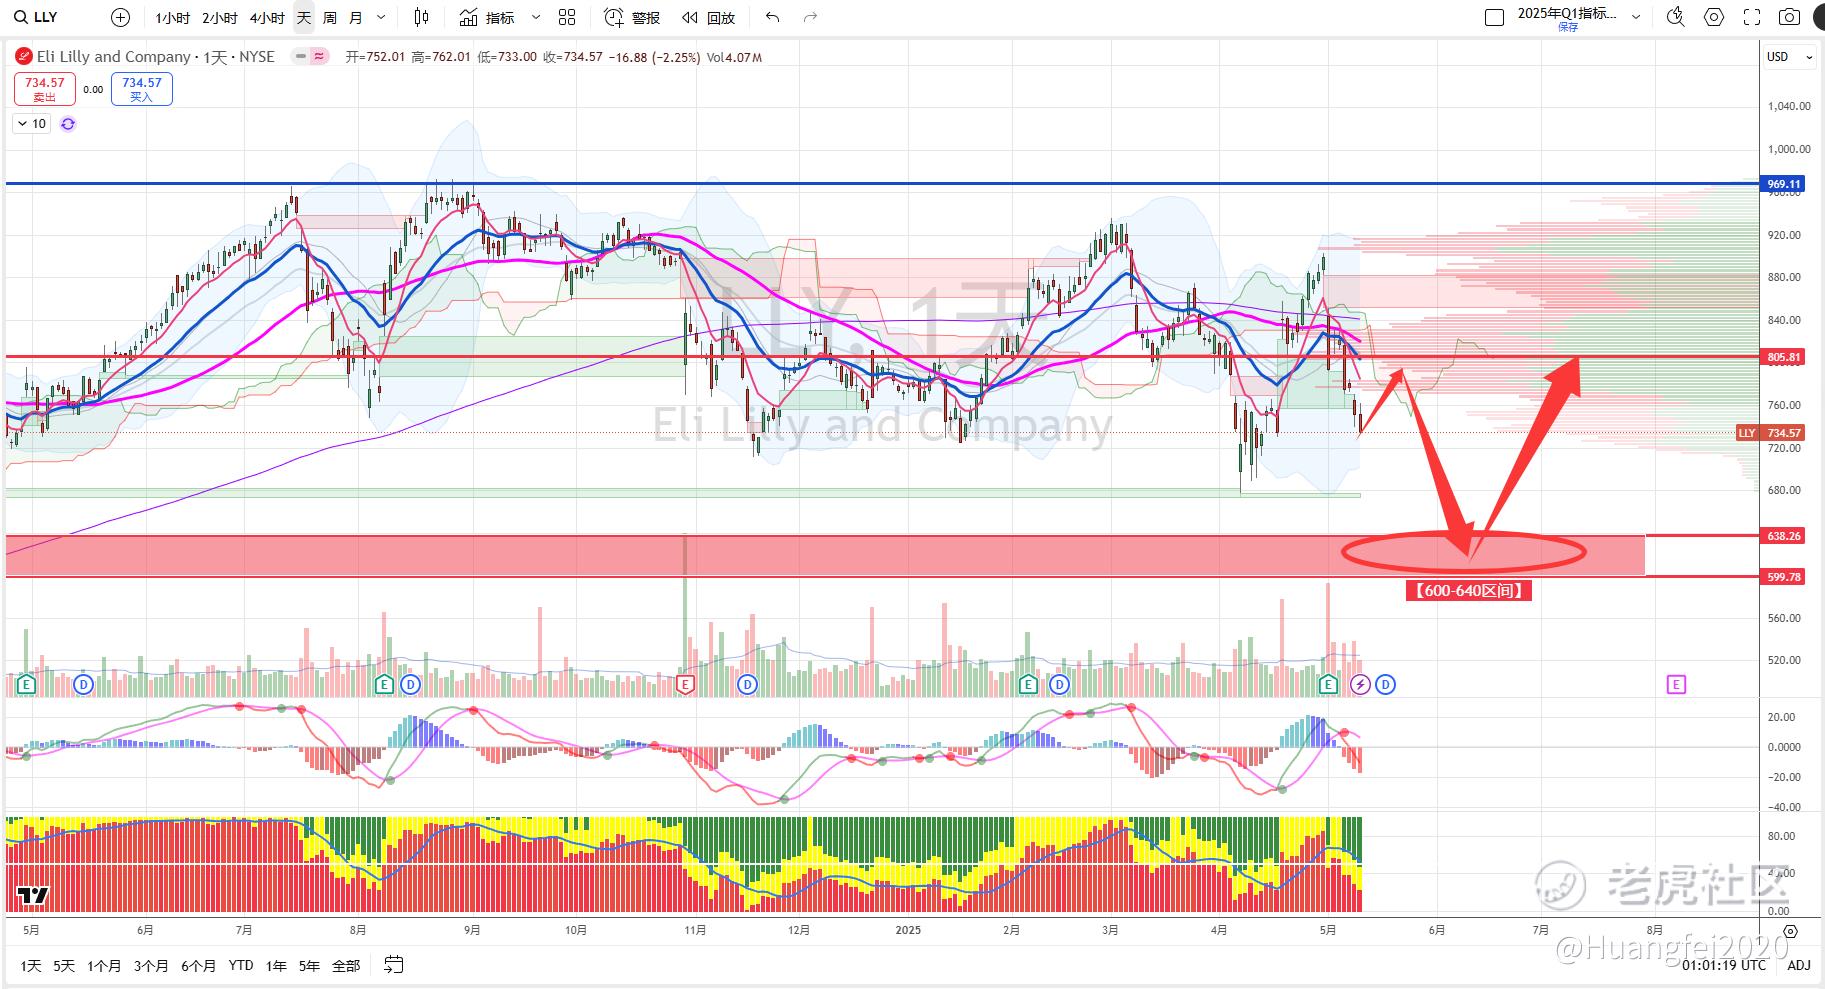
Task: Select the 月 monthly interval
Action: click(x=356, y=18)
